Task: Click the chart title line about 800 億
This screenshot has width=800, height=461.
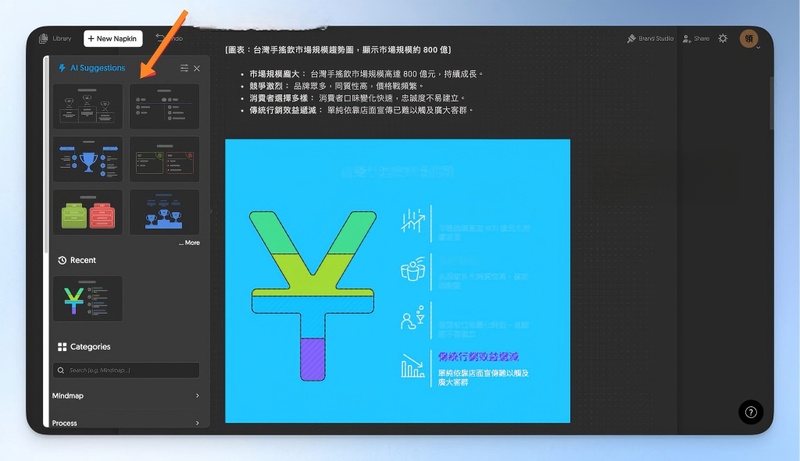Action: click(x=339, y=49)
